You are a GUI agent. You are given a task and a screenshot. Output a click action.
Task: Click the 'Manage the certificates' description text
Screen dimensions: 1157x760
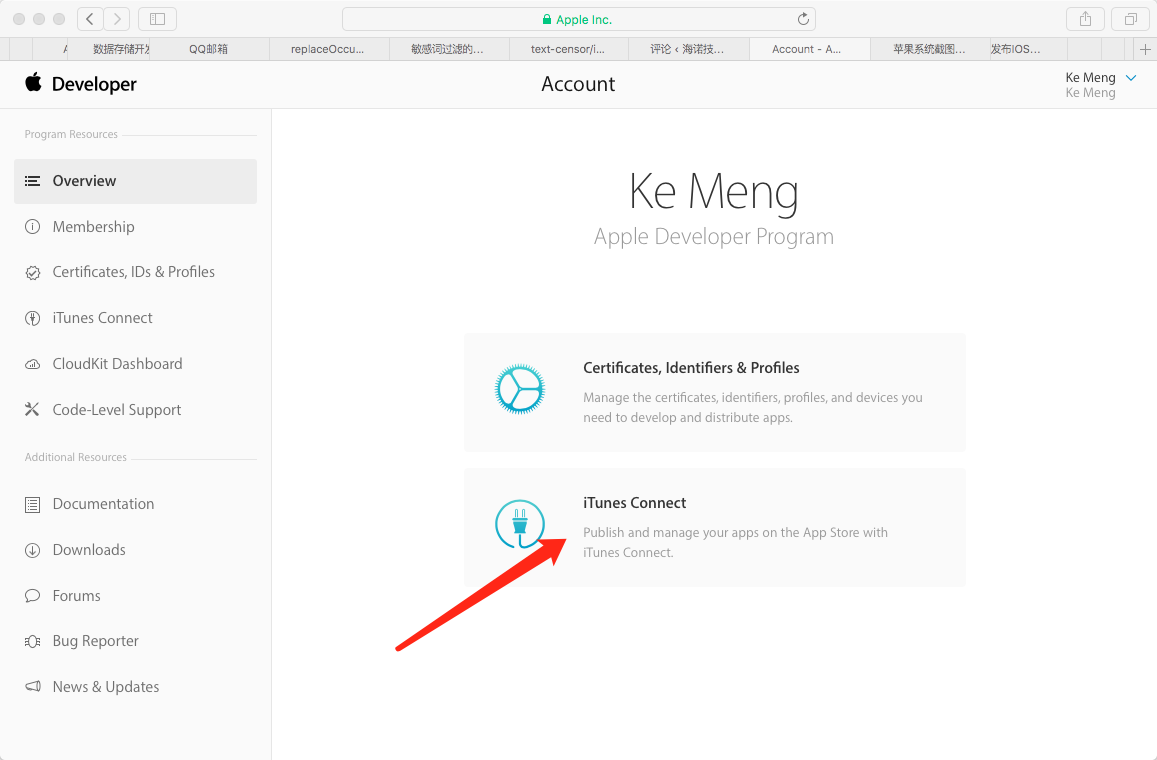coord(753,407)
